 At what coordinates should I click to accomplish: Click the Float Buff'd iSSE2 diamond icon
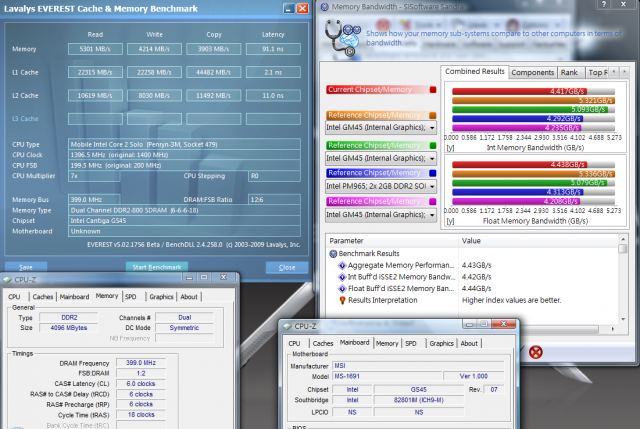pos(342,289)
